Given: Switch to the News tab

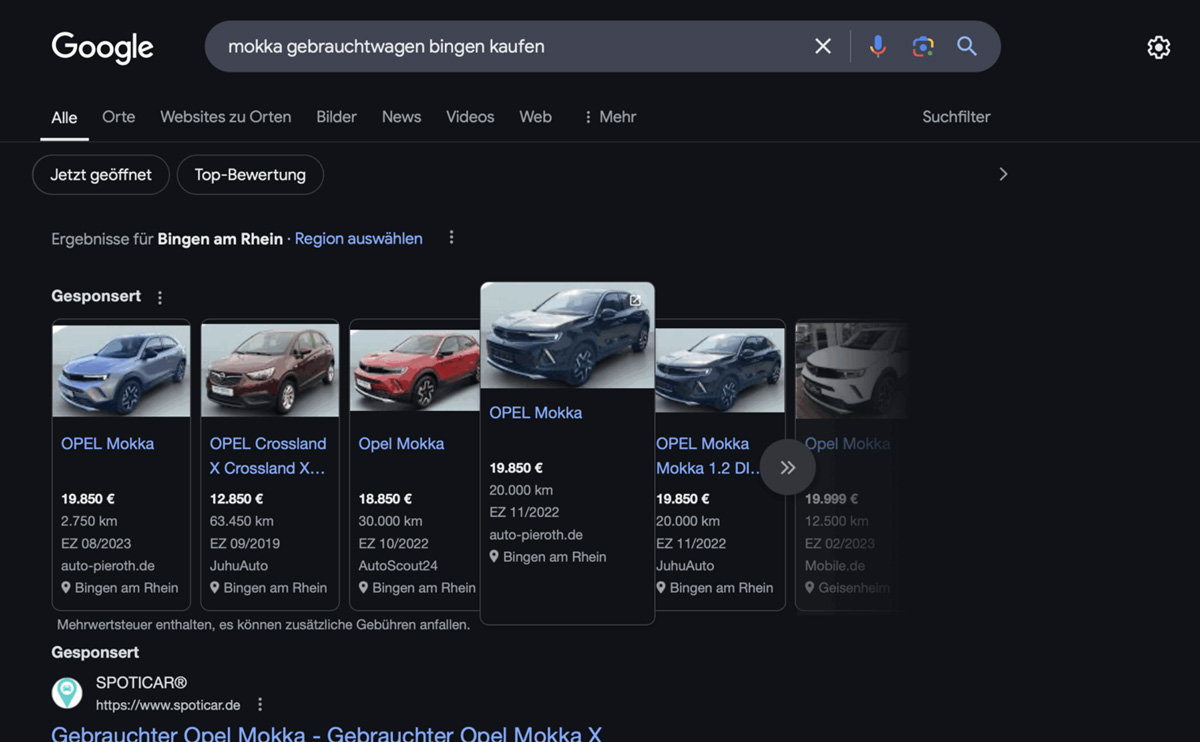Looking at the screenshot, I should 401,117.
